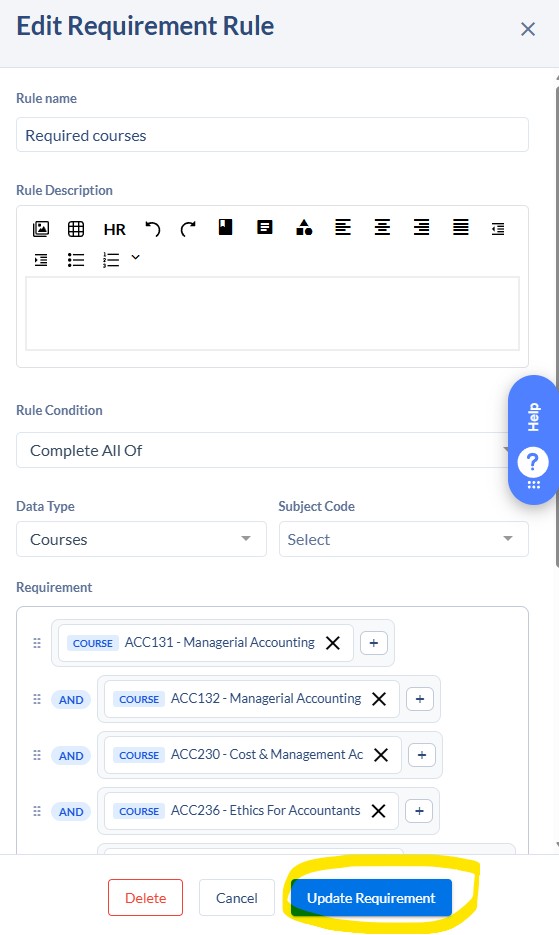Toggle numbered list in description
559x935 pixels.
[x=111, y=259]
